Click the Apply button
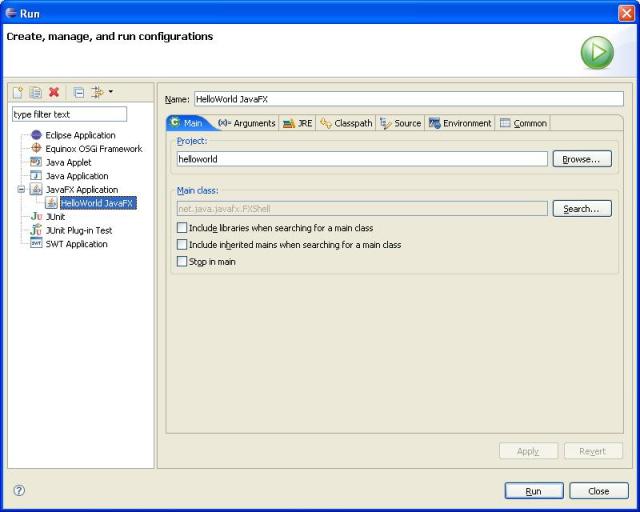Viewport: 640px width, 512px height. 528,451
